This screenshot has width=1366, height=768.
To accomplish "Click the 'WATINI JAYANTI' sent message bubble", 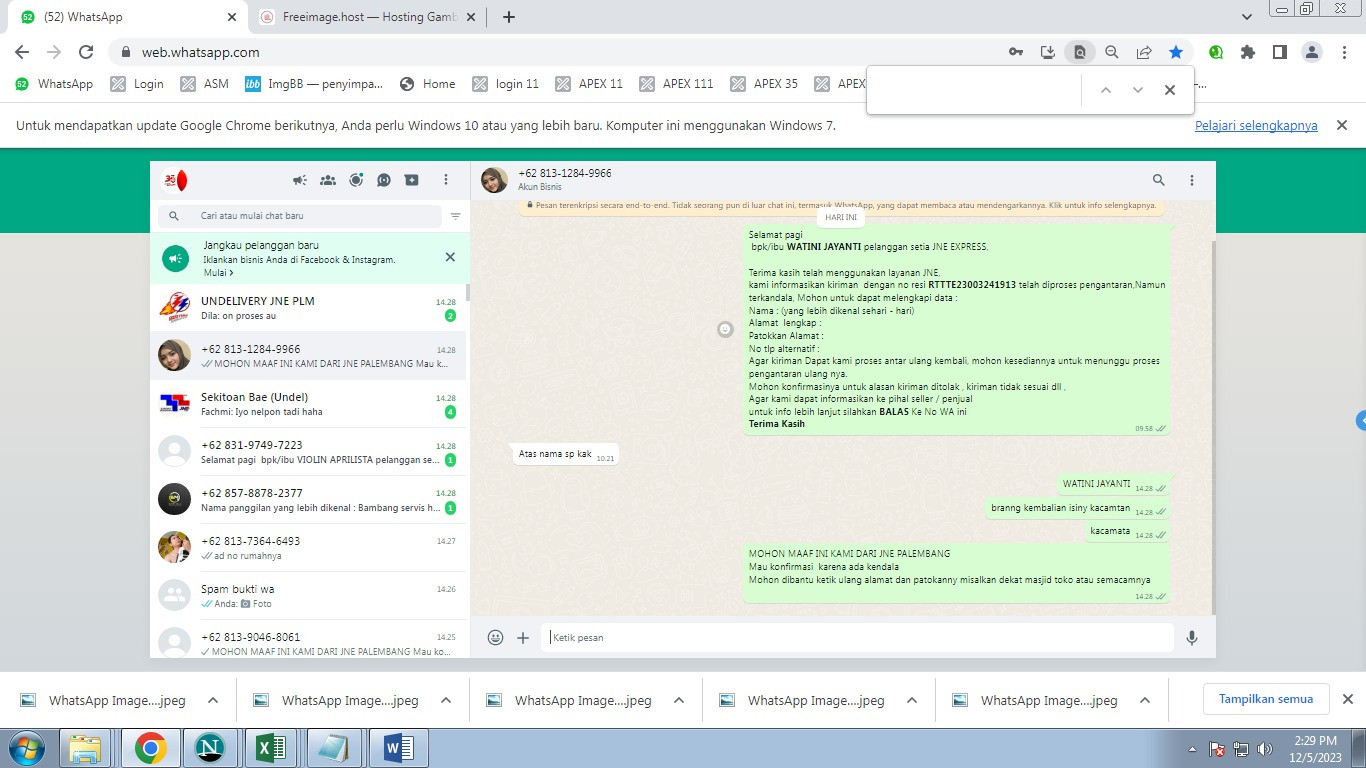I will [1113, 485].
